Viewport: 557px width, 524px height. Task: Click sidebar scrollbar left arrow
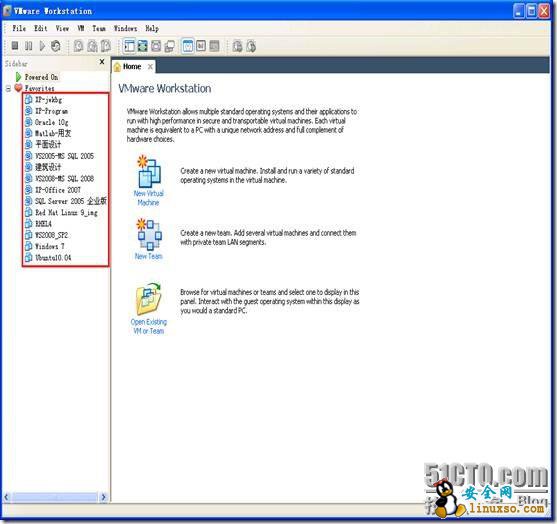click(x=6, y=497)
